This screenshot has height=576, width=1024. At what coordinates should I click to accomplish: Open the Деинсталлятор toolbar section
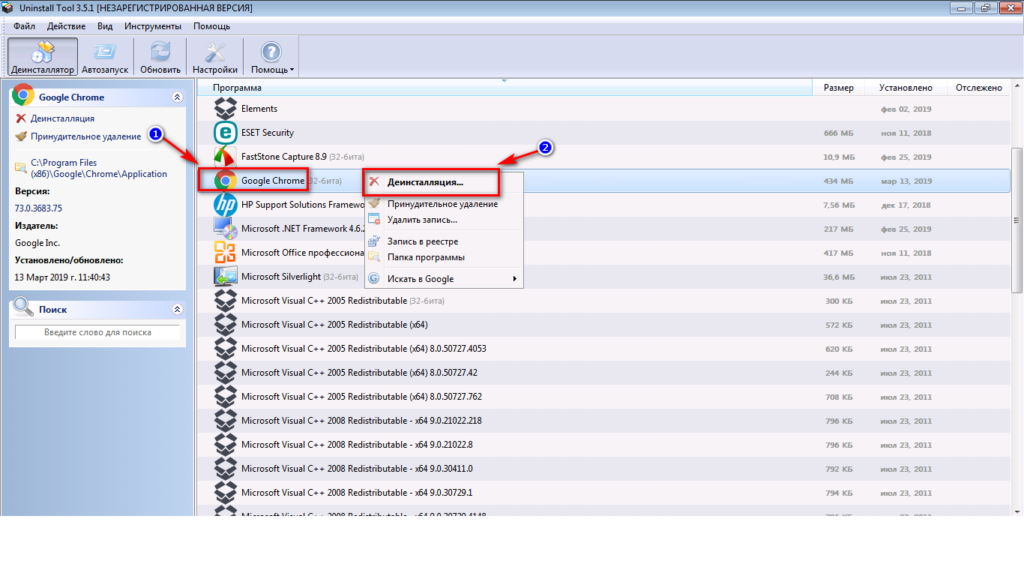tap(42, 57)
